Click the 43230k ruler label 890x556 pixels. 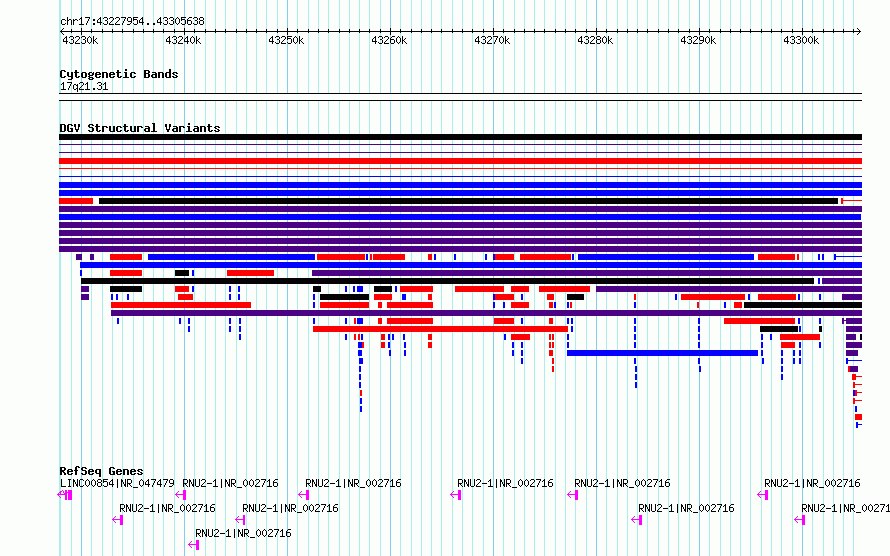(80, 40)
